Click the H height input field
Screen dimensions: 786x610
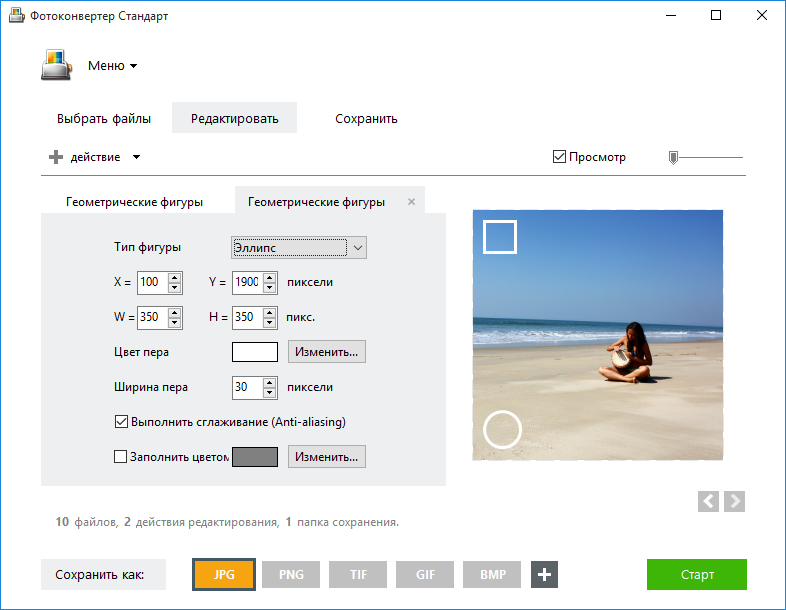coord(247,317)
